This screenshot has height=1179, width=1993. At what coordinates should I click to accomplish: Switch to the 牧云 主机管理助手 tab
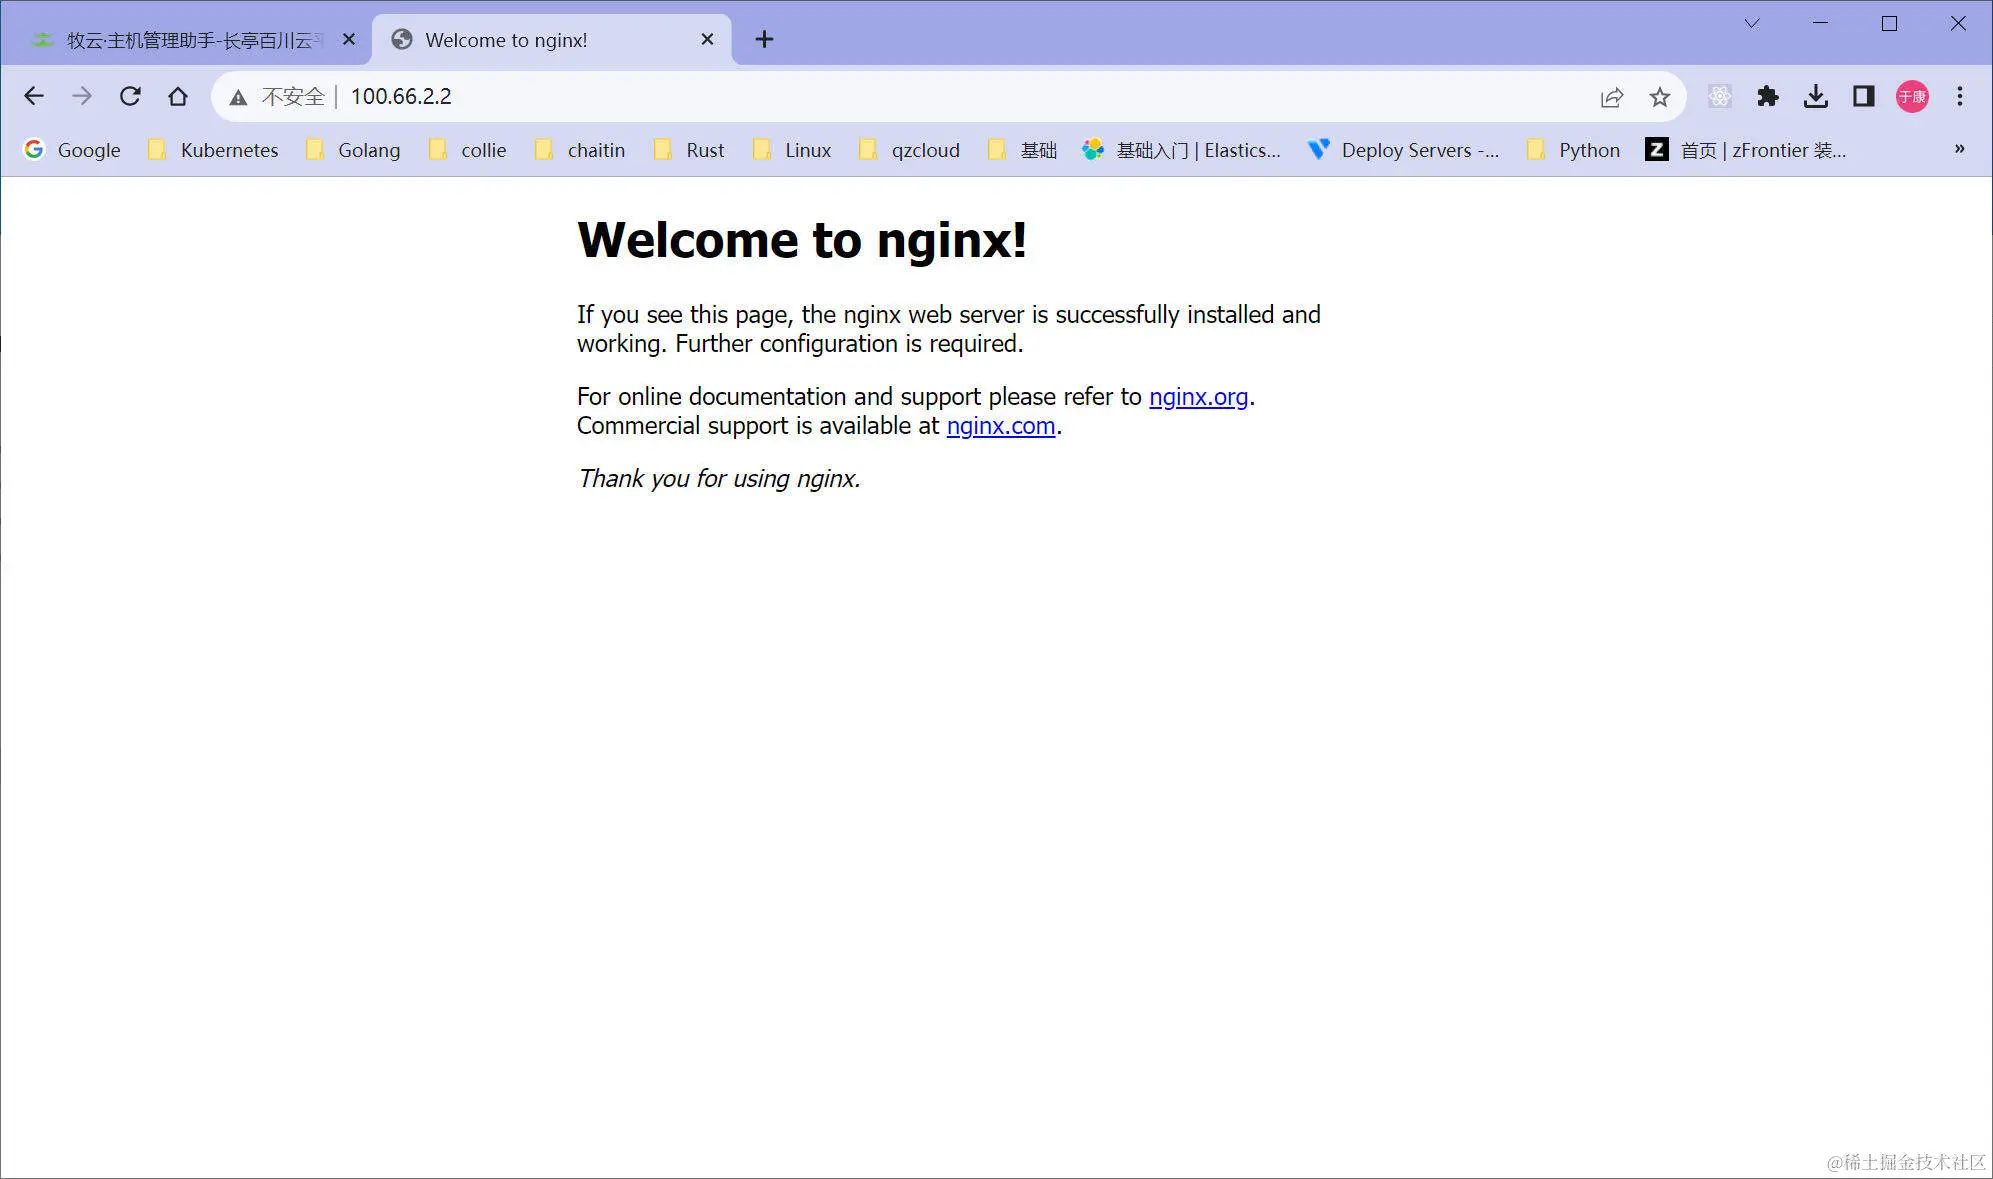190,40
